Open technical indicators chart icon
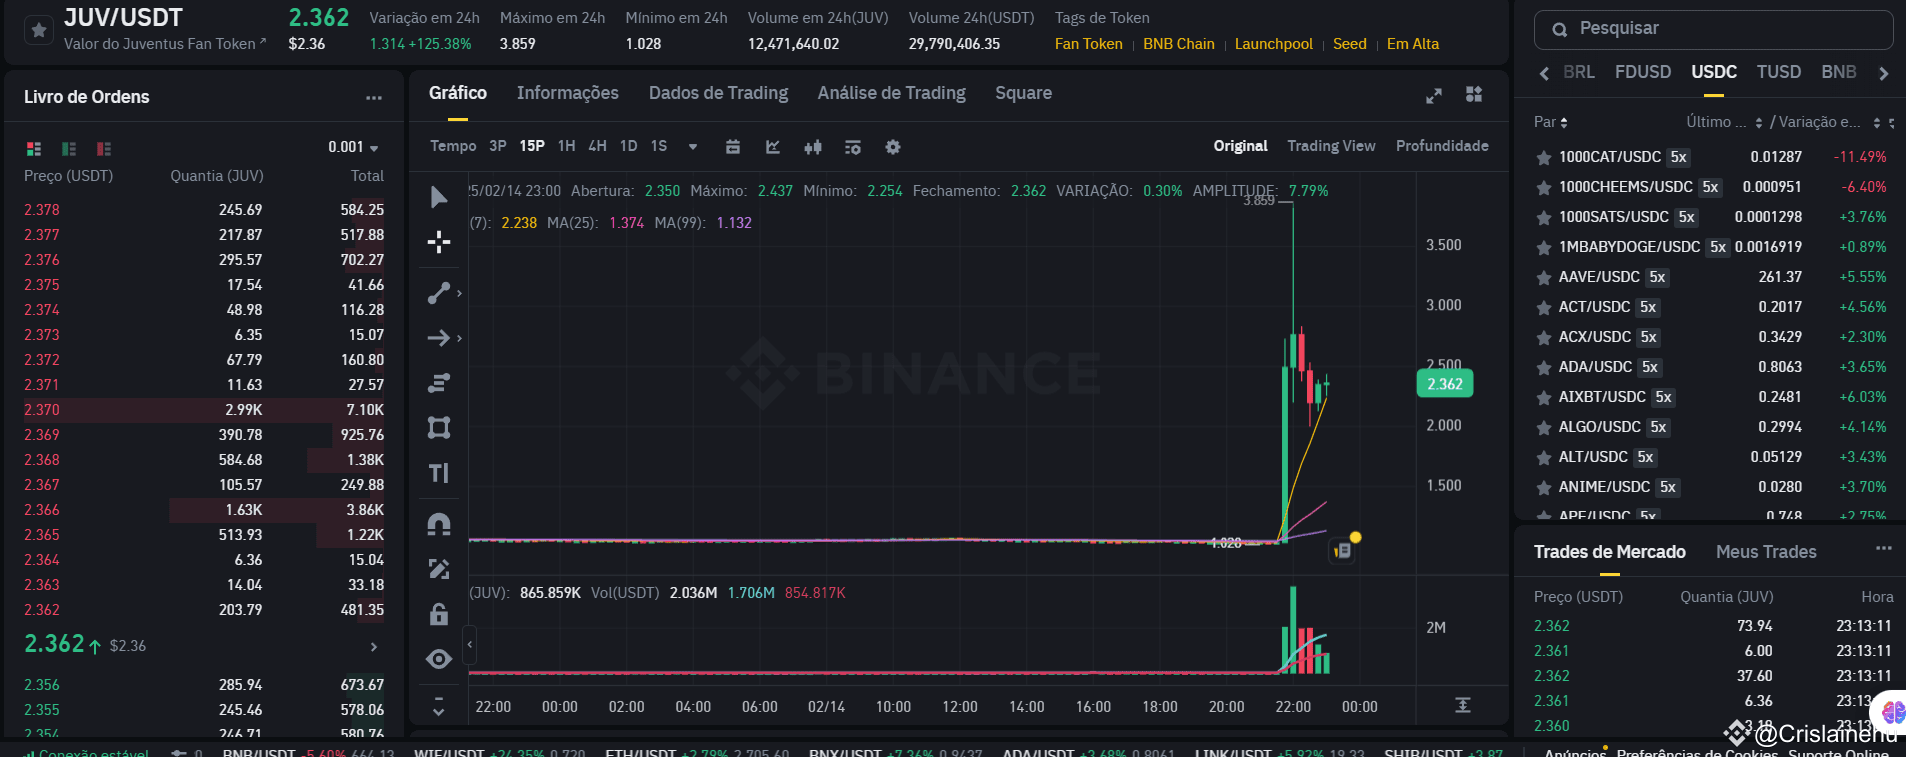 pos(773,147)
